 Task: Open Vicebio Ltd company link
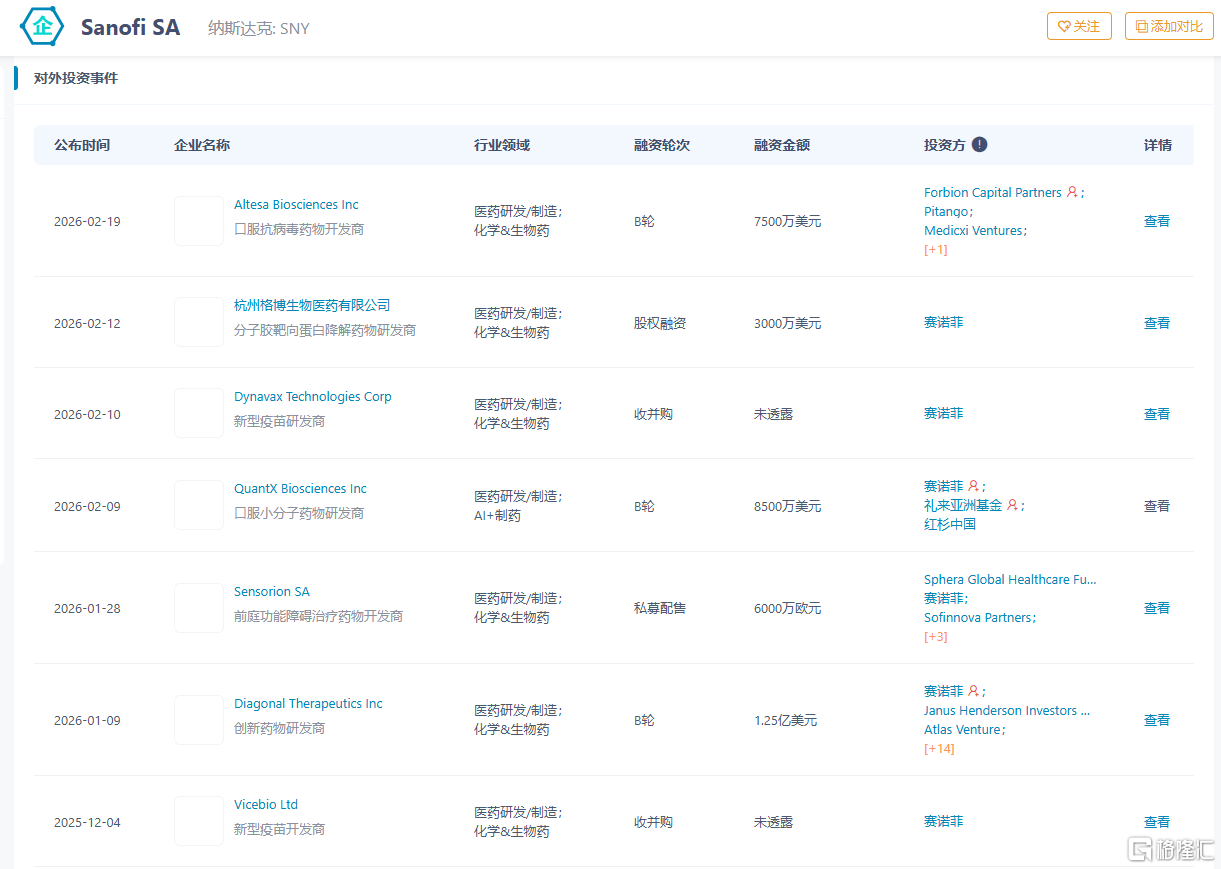click(266, 804)
